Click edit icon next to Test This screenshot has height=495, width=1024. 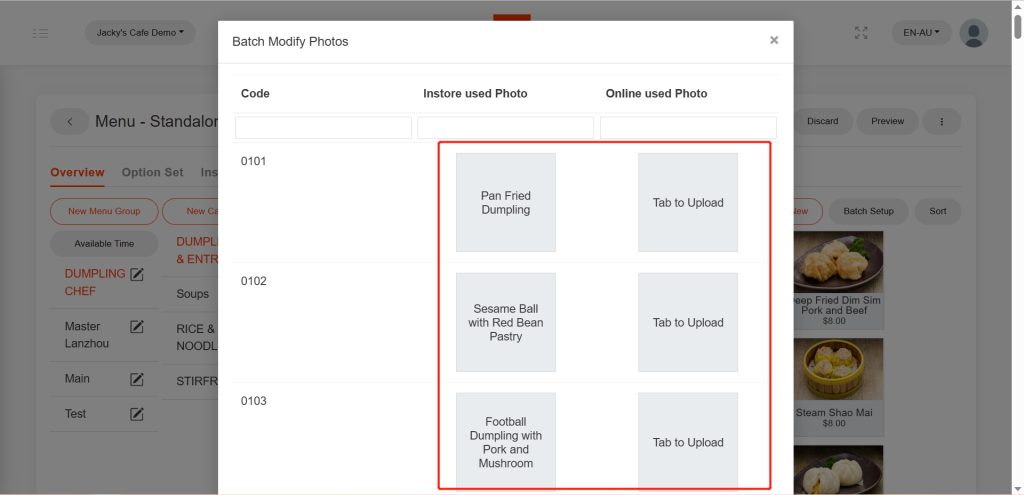click(137, 414)
